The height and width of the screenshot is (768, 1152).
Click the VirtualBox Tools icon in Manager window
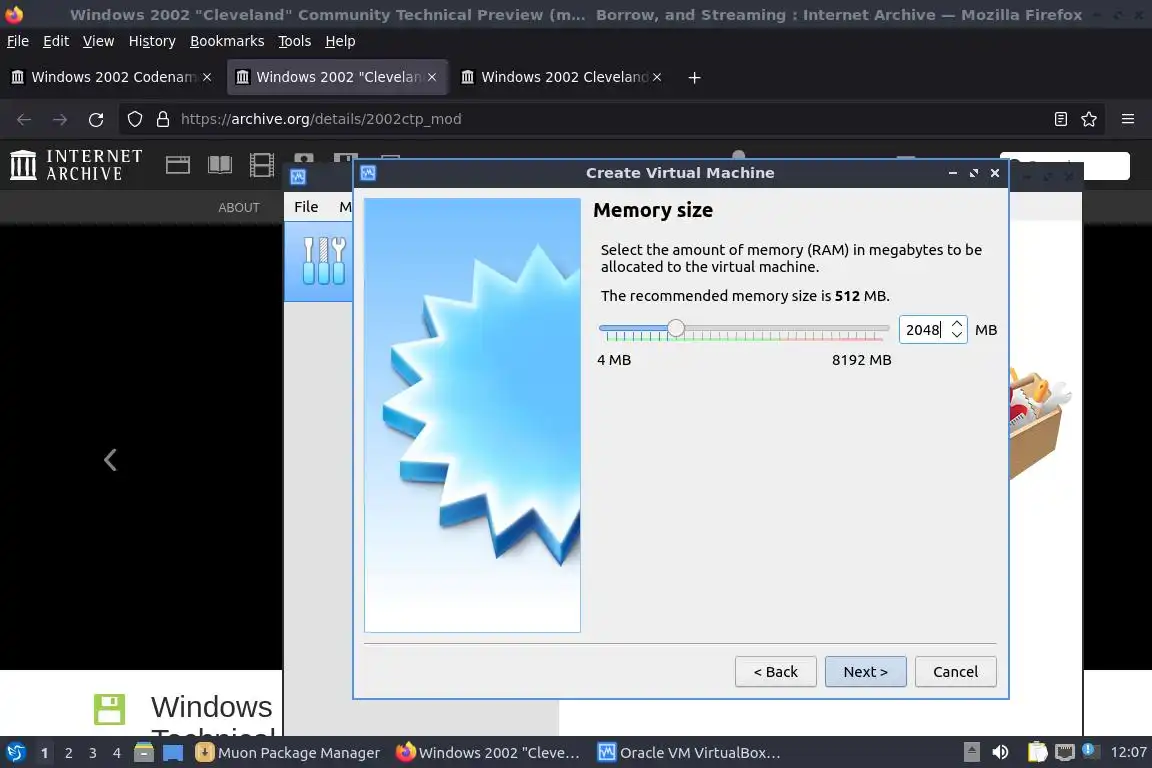323,261
